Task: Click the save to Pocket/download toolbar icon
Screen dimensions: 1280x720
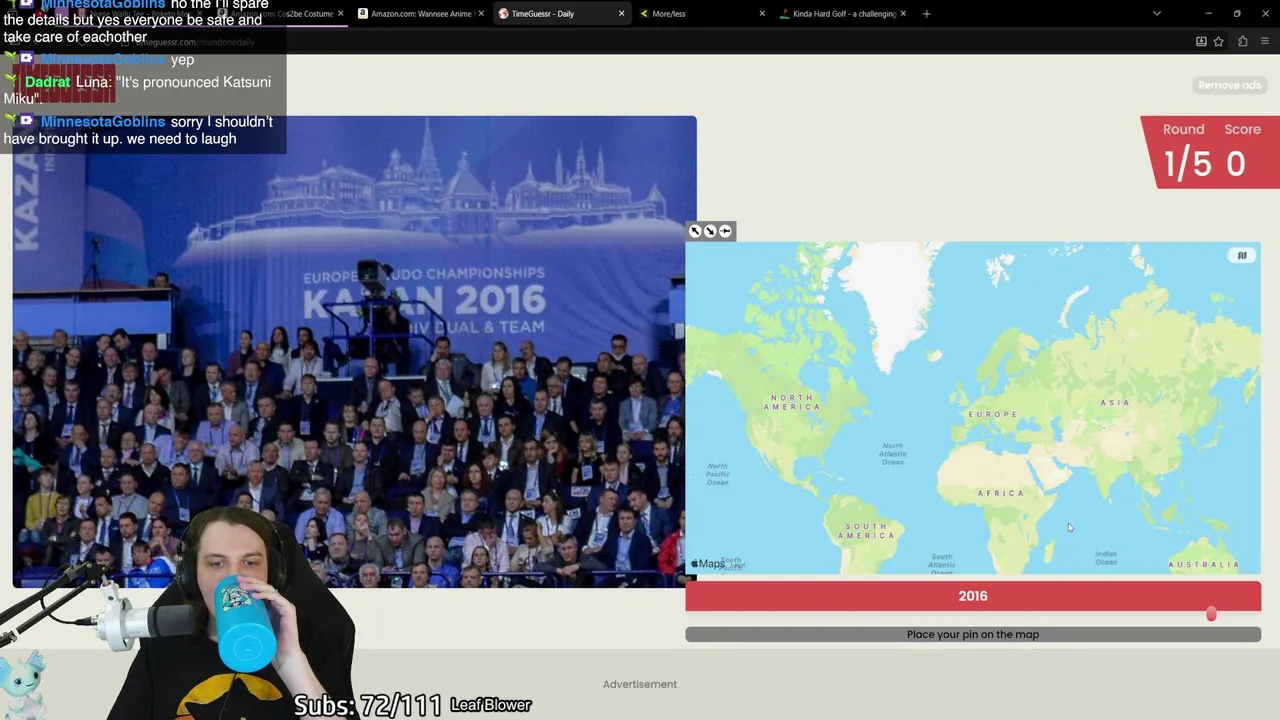Action: point(1201,41)
